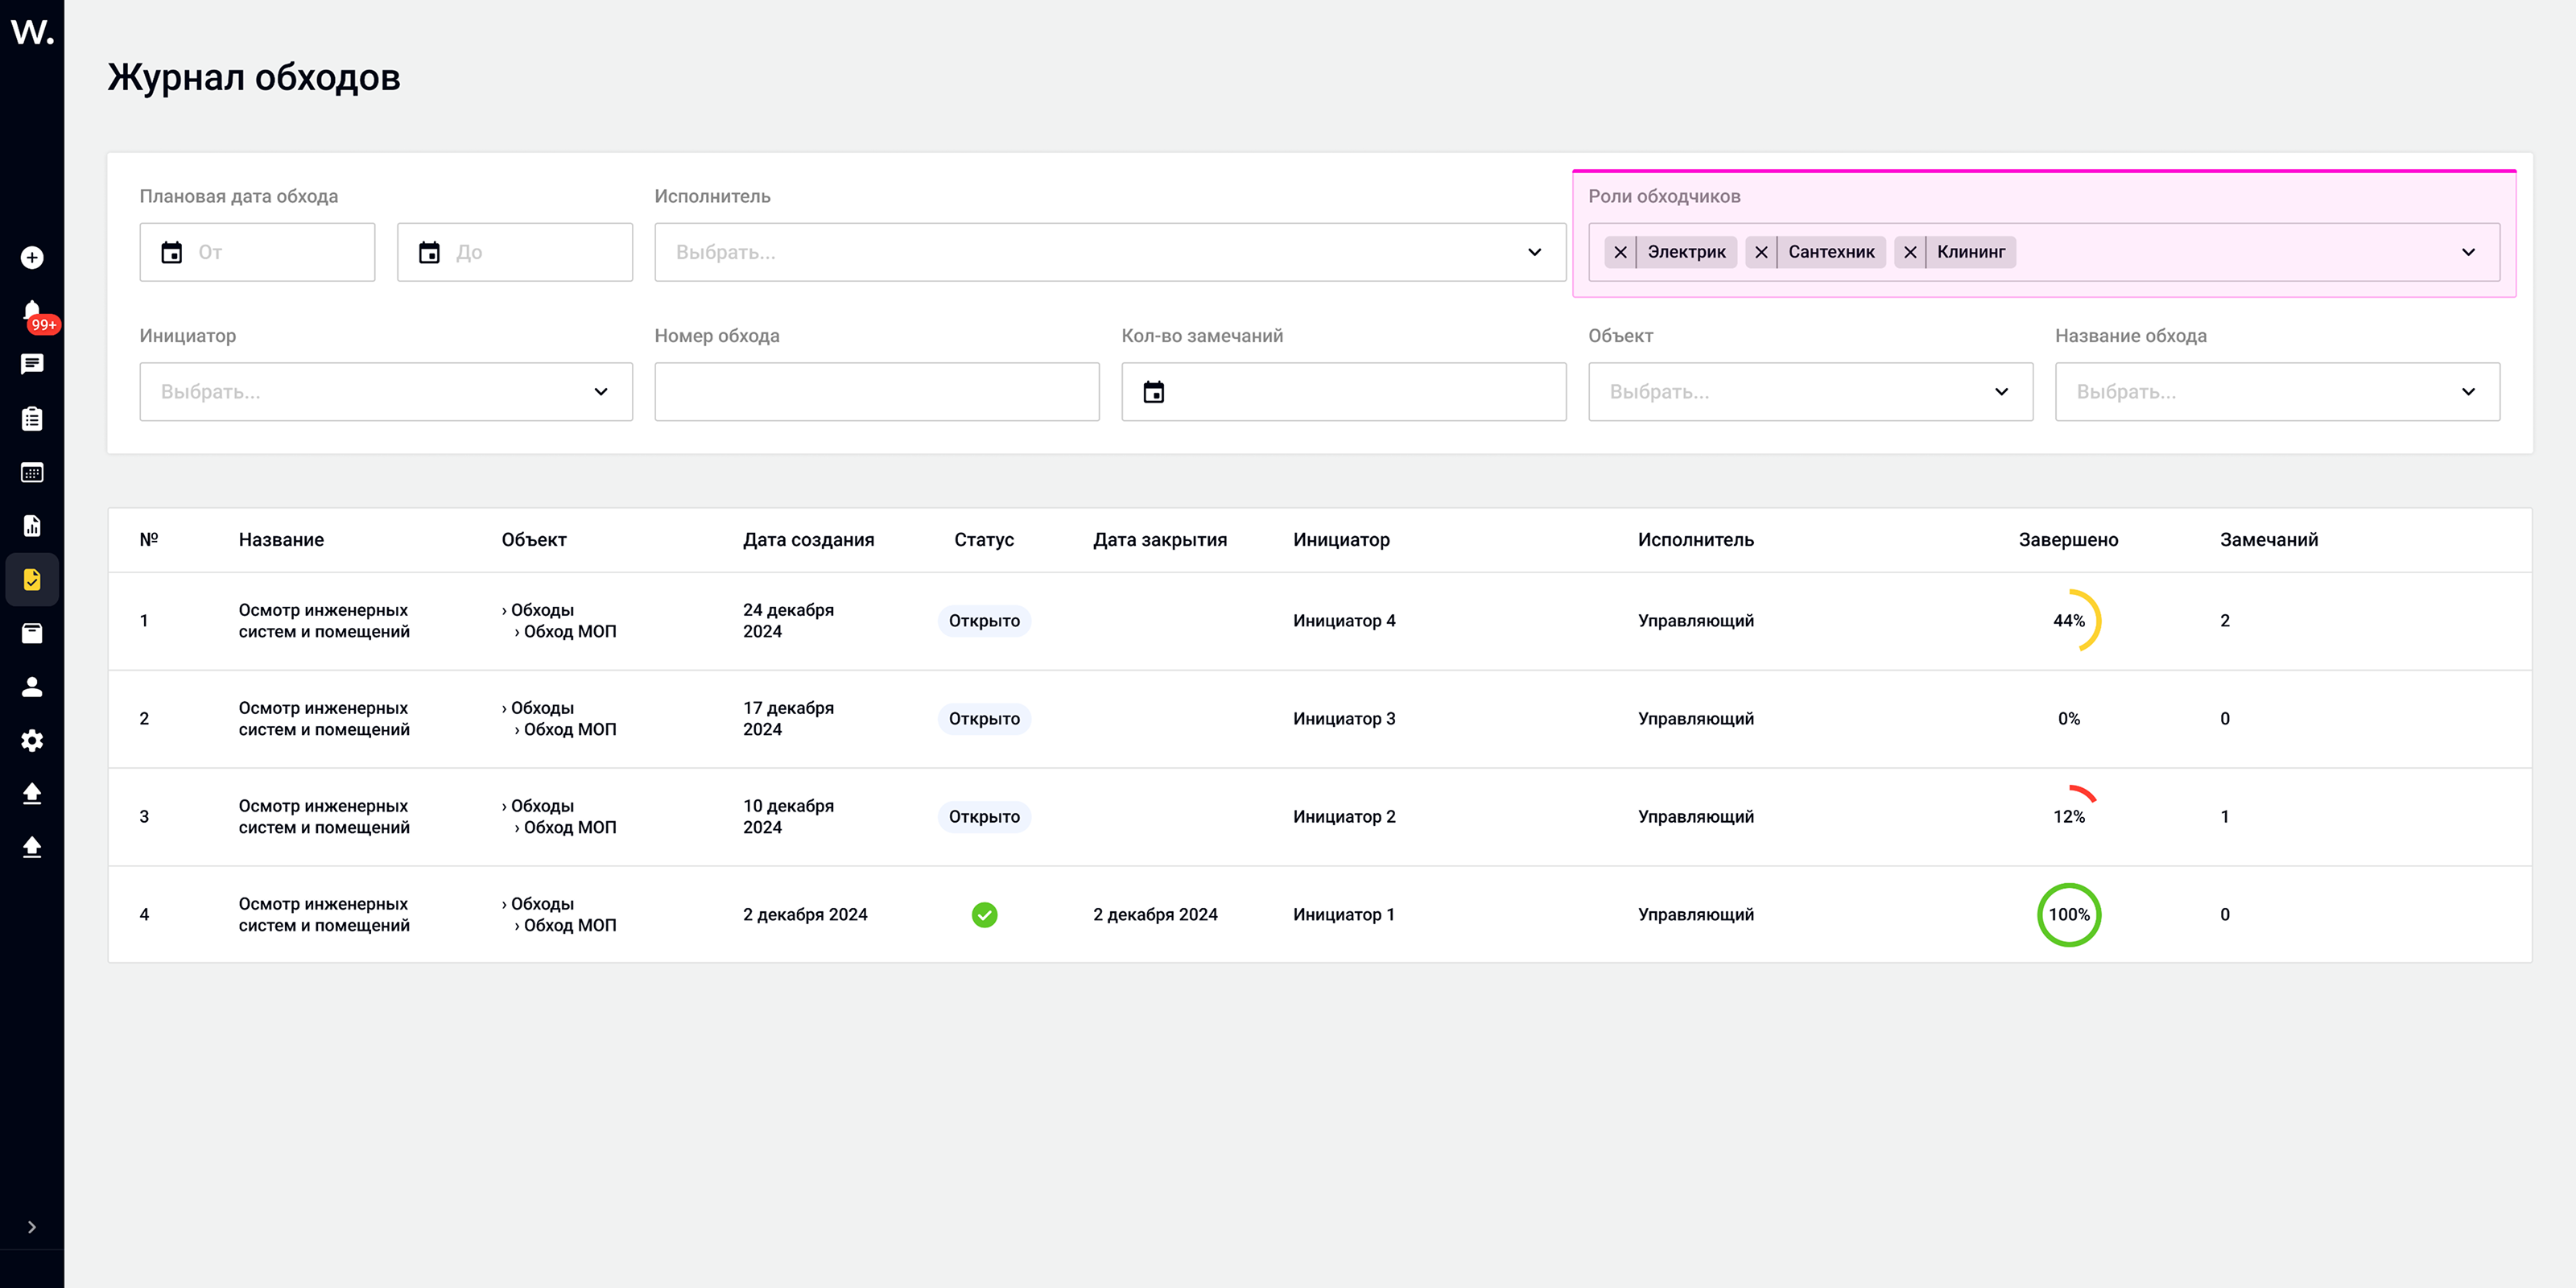Image resolution: width=2576 pixels, height=1288 pixels.
Task: Click the 12% progress indicator
Action: click(2069, 817)
